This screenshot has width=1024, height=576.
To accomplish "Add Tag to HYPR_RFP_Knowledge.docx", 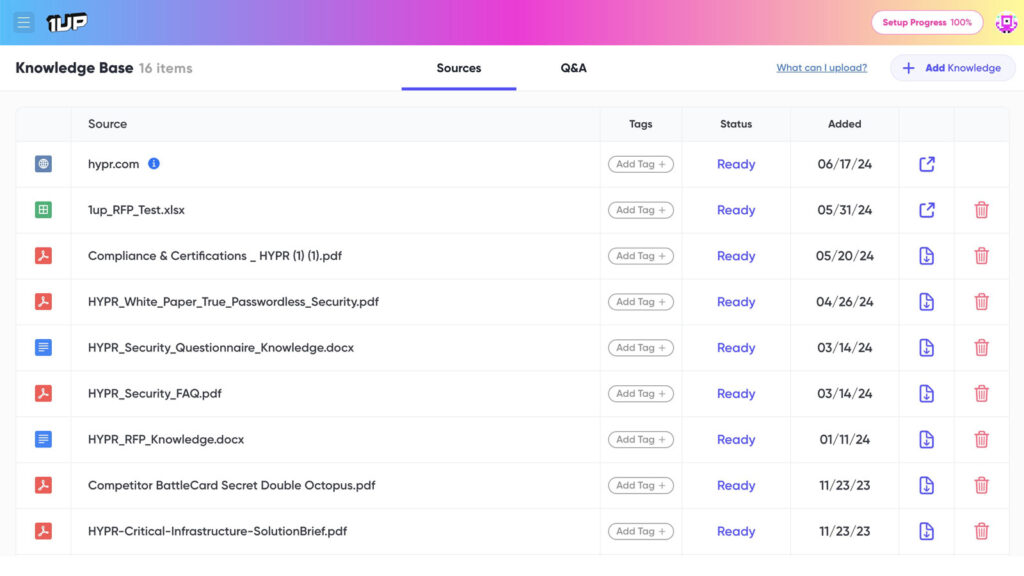I will point(641,440).
